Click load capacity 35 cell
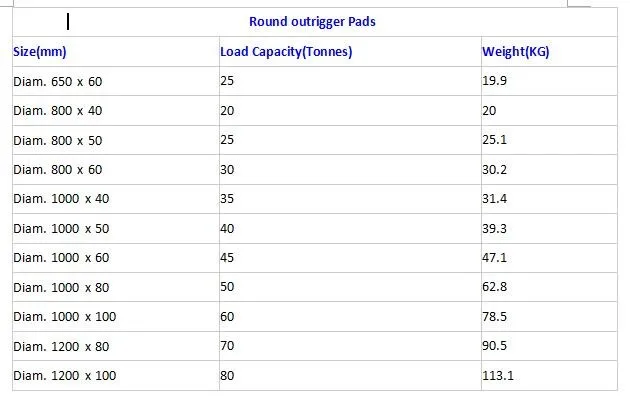The image size is (630, 402). click(227, 199)
